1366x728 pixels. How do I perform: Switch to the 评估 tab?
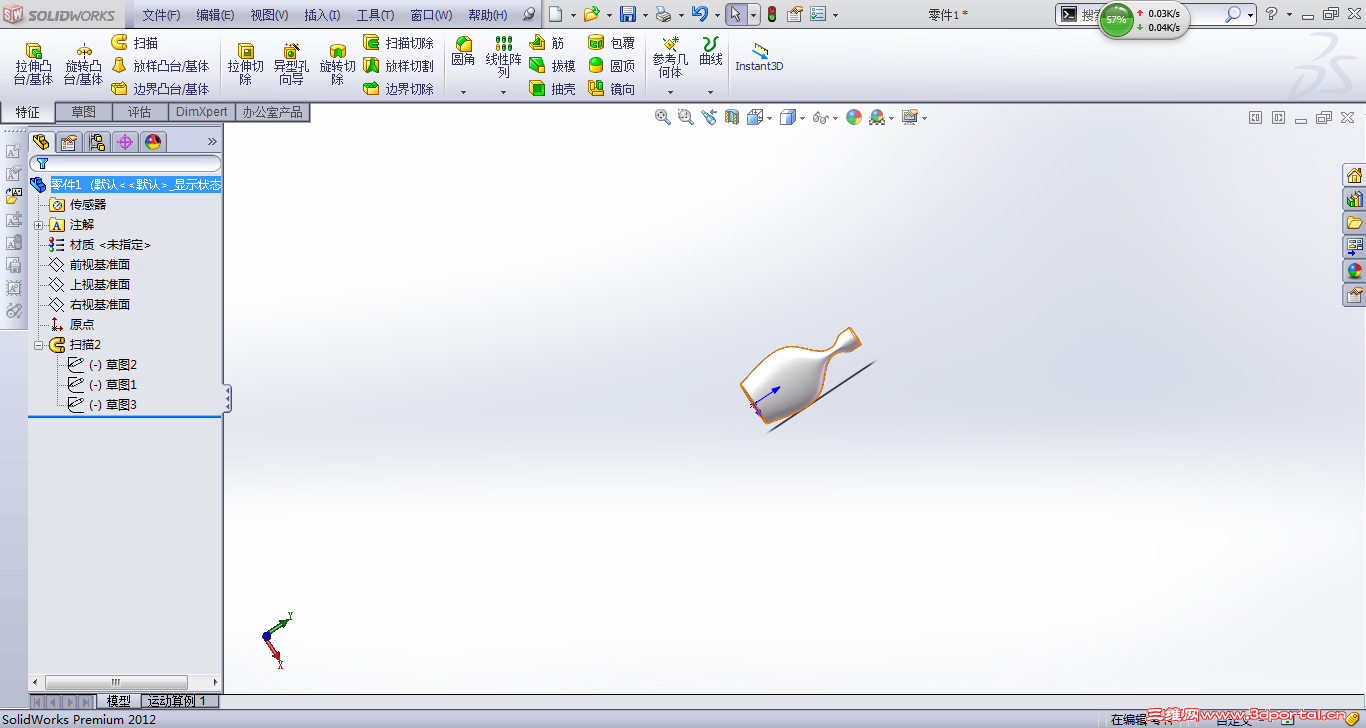coord(140,112)
